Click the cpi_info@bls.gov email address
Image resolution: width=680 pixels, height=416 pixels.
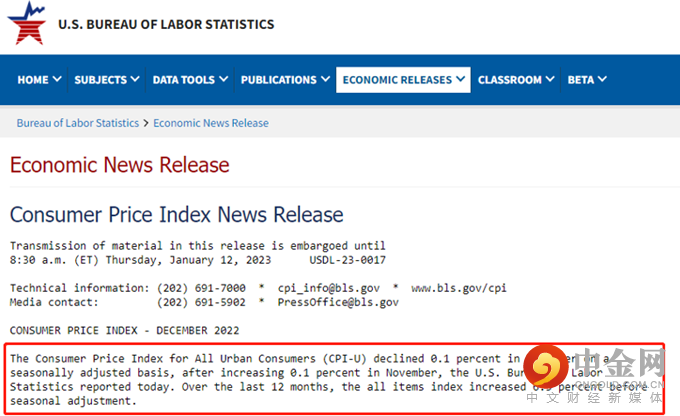click(x=329, y=288)
